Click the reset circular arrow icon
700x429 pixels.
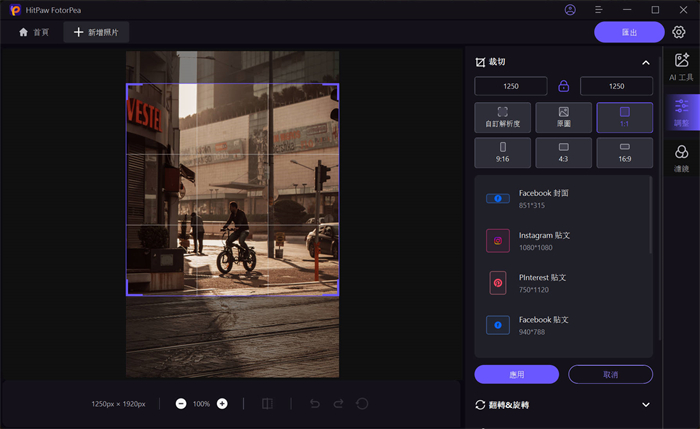coord(362,403)
